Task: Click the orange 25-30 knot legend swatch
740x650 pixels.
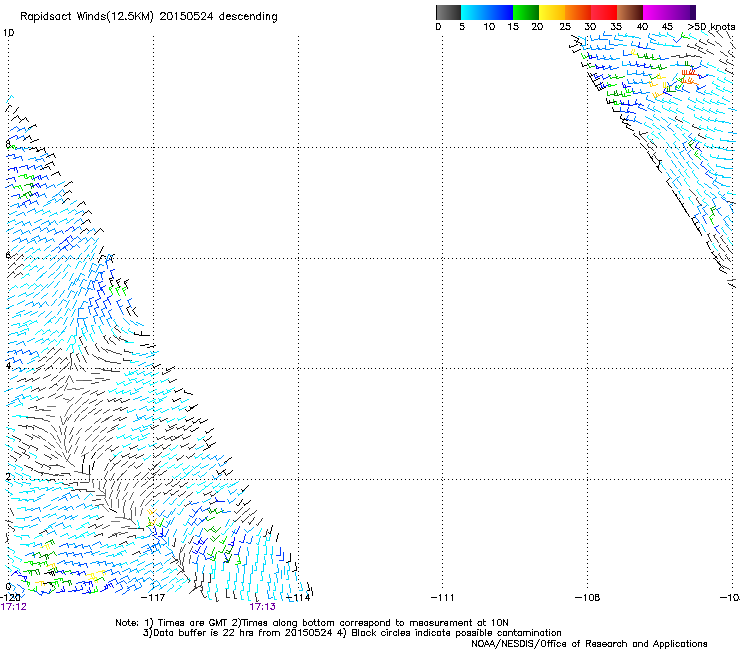Action: point(578,12)
